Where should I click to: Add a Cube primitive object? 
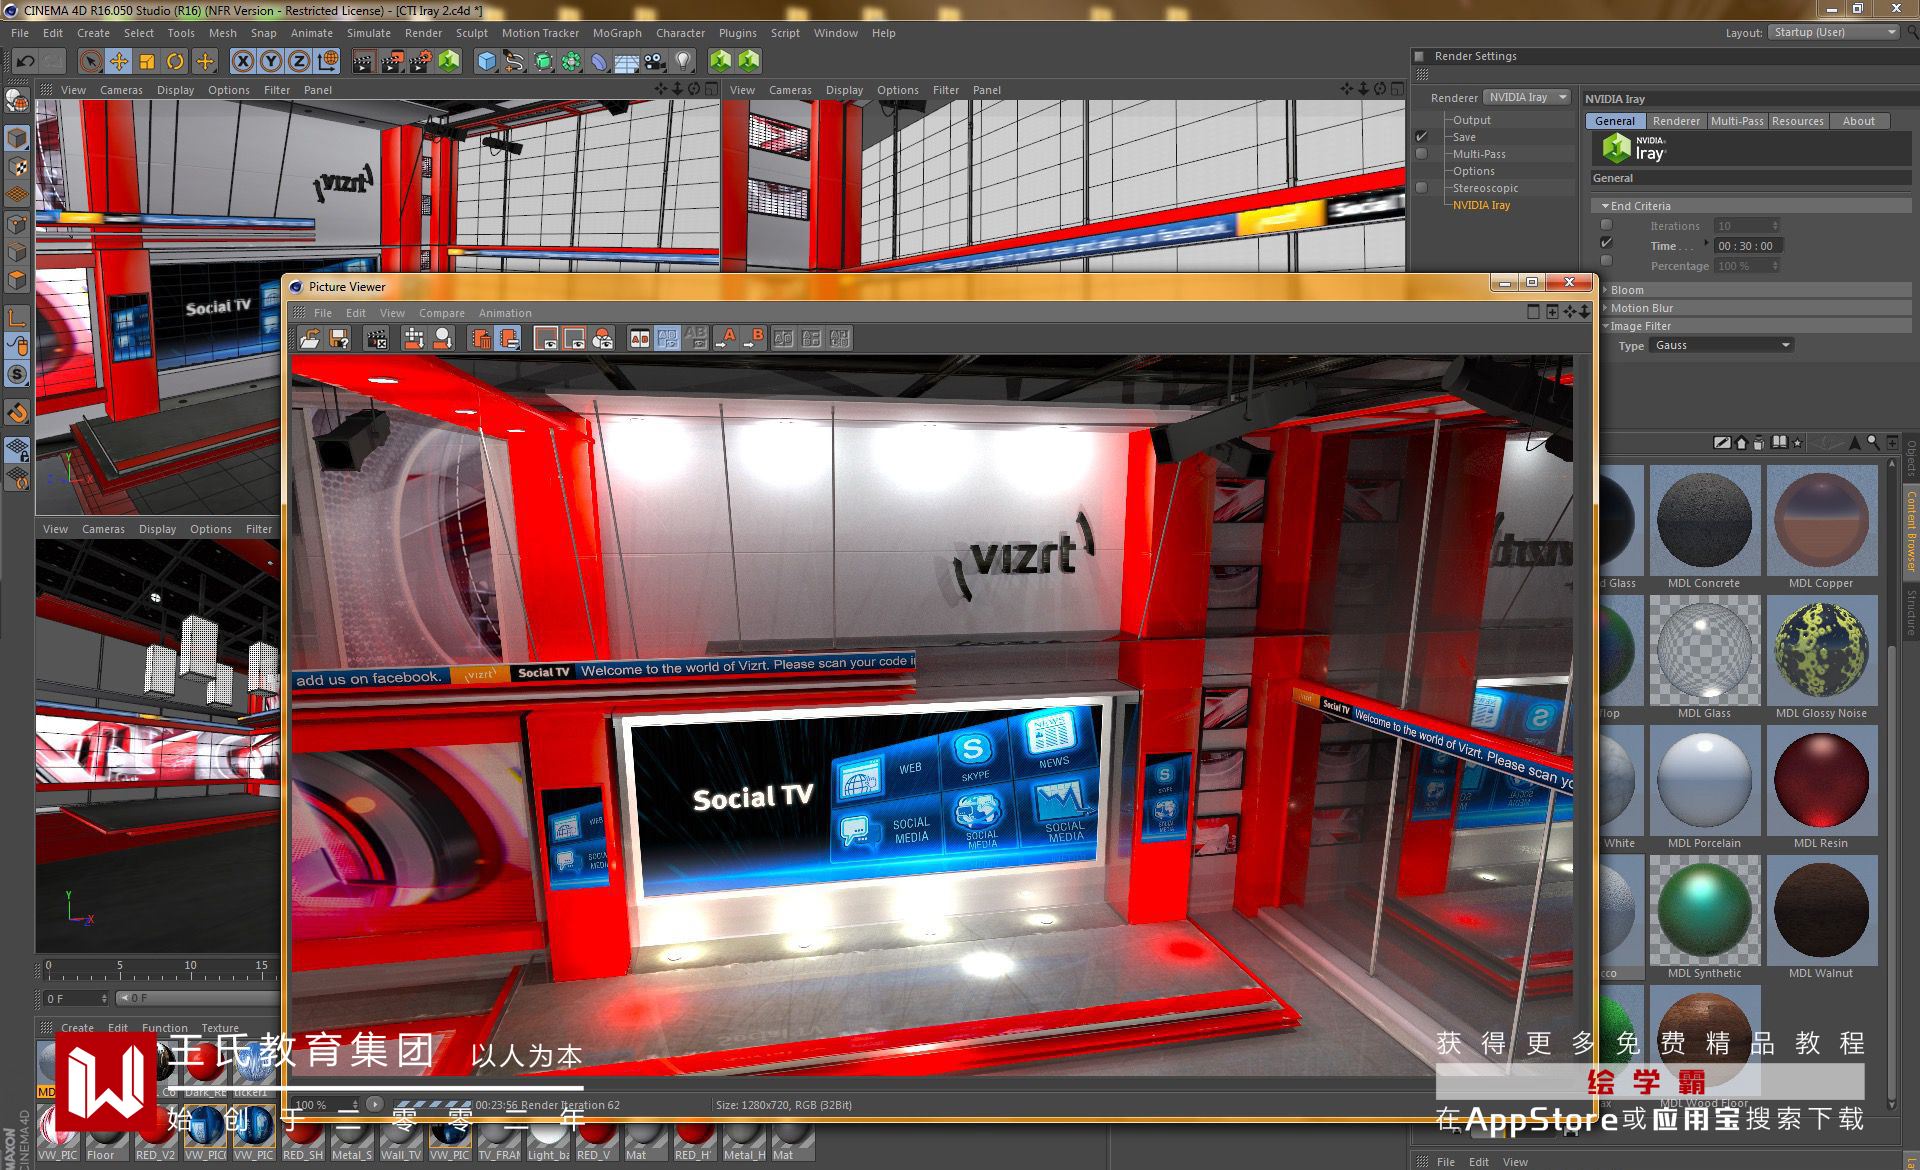pos(486,62)
